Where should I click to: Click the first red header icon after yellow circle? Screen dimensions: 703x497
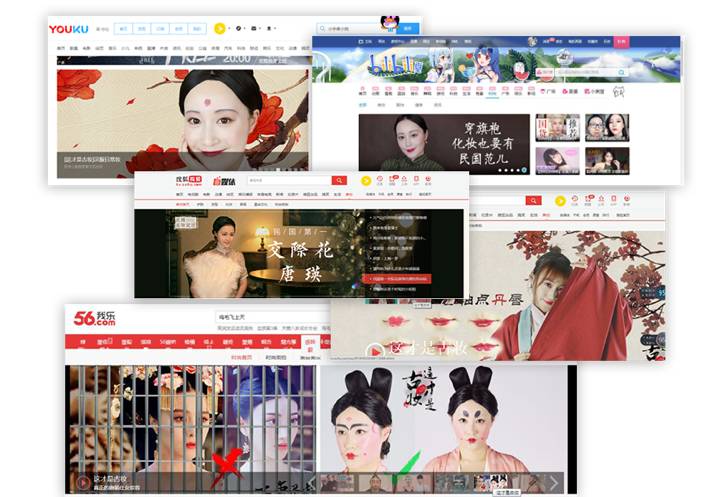pyautogui.click(x=380, y=180)
